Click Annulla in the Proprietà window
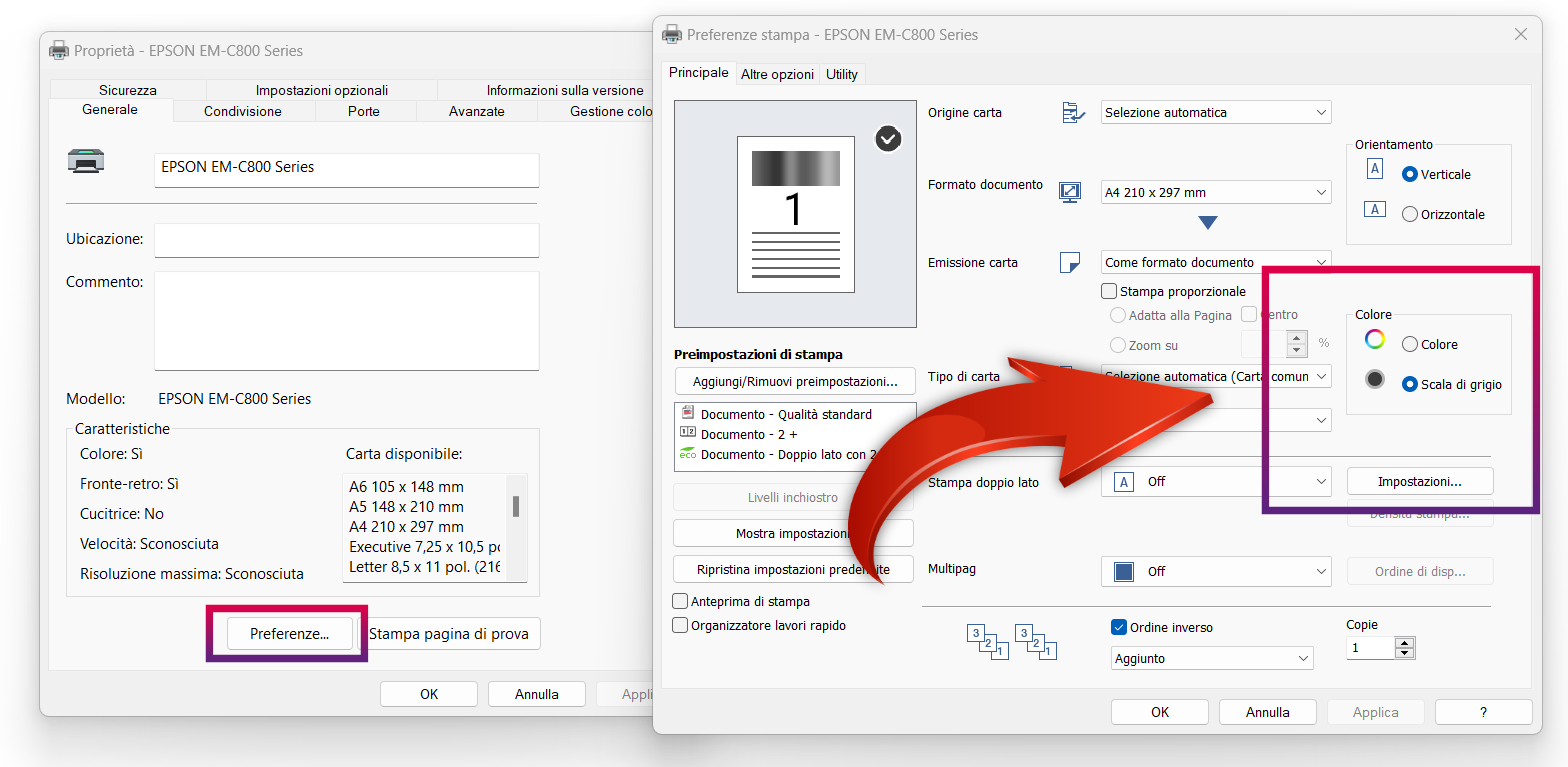 click(x=537, y=694)
